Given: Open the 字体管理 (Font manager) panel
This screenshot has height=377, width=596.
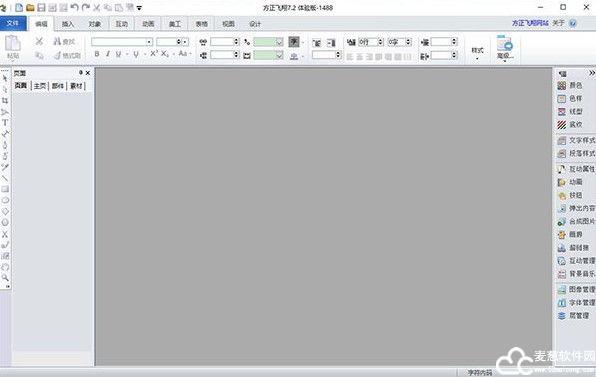Looking at the screenshot, I should point(576,303).
